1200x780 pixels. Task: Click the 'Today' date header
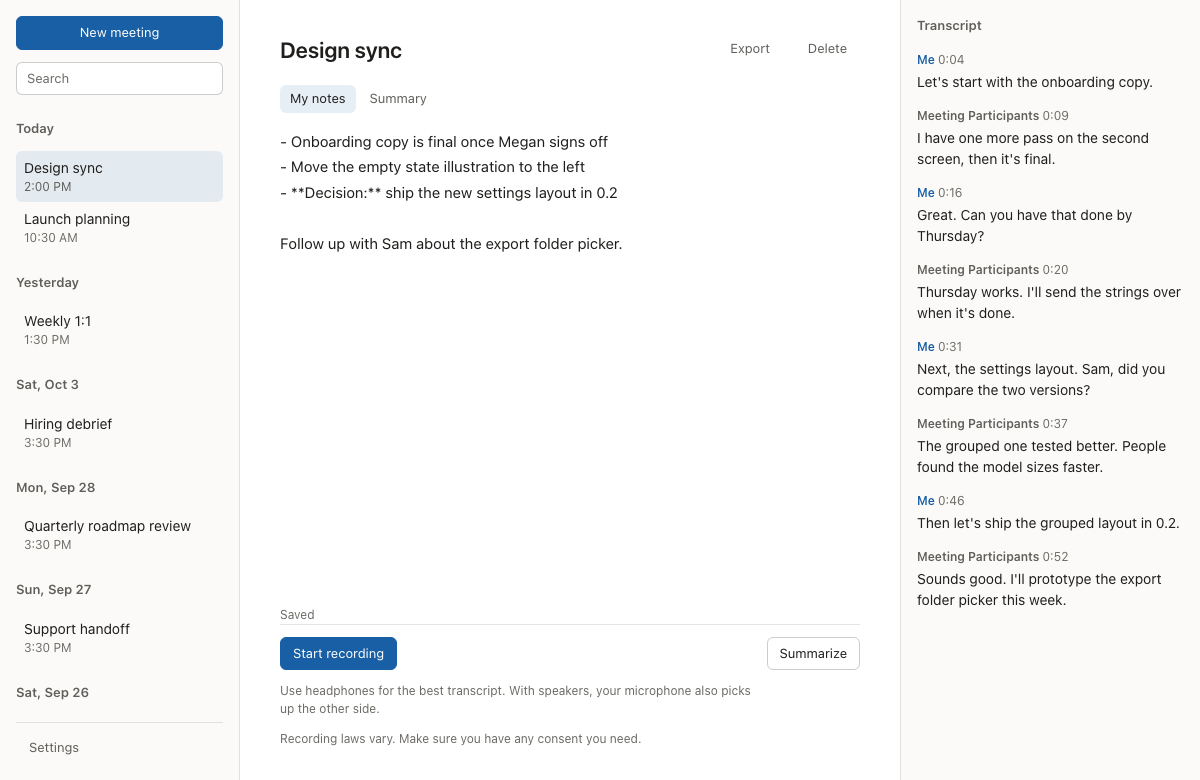click(35, 129)
